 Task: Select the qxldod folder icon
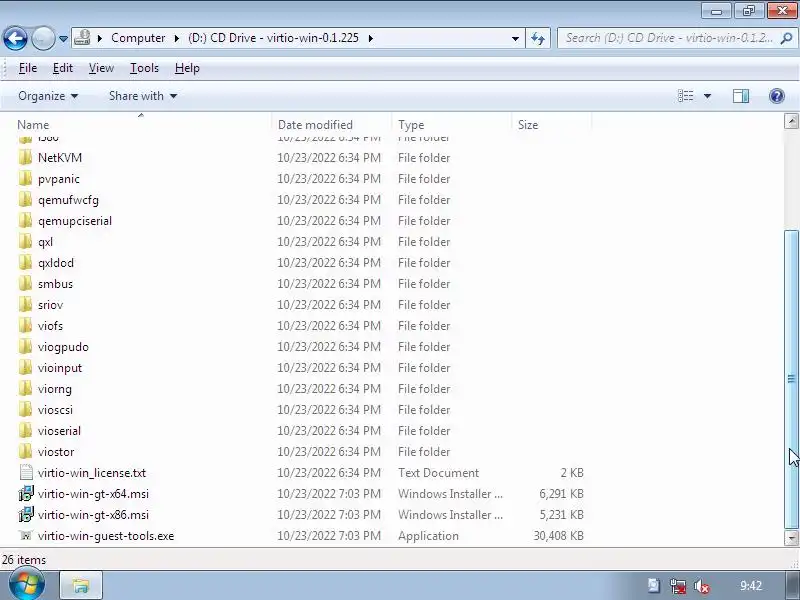pyautogui.click(x=26, y=262)
